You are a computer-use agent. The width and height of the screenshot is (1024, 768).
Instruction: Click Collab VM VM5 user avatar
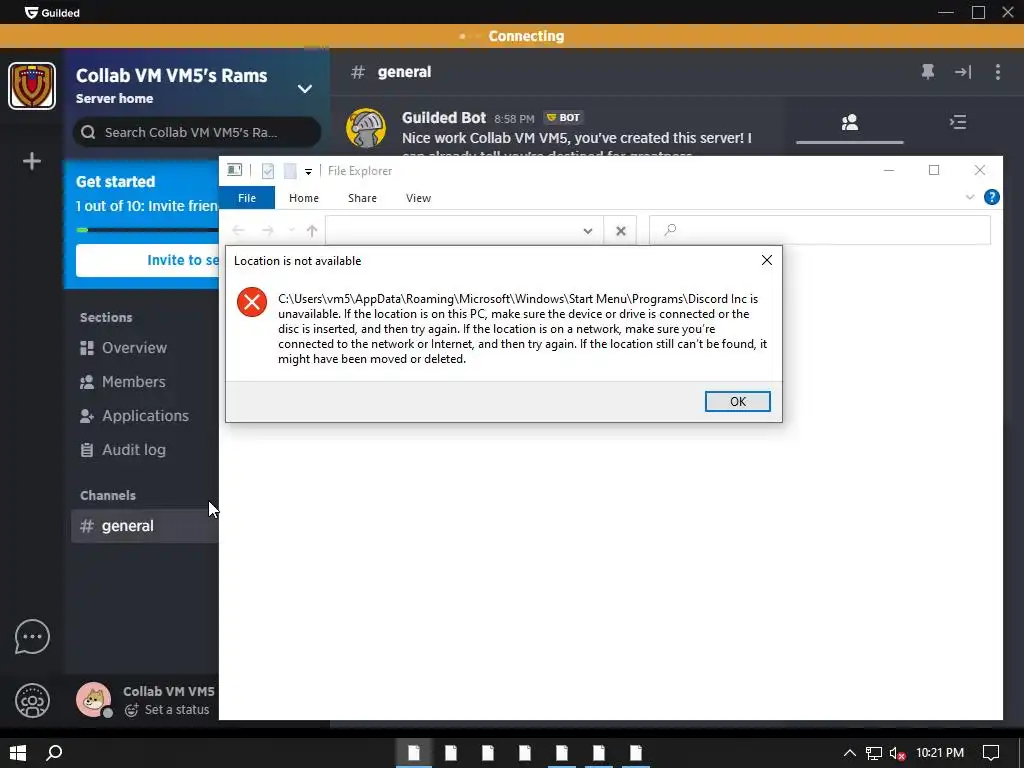click(x=93, y=699)
